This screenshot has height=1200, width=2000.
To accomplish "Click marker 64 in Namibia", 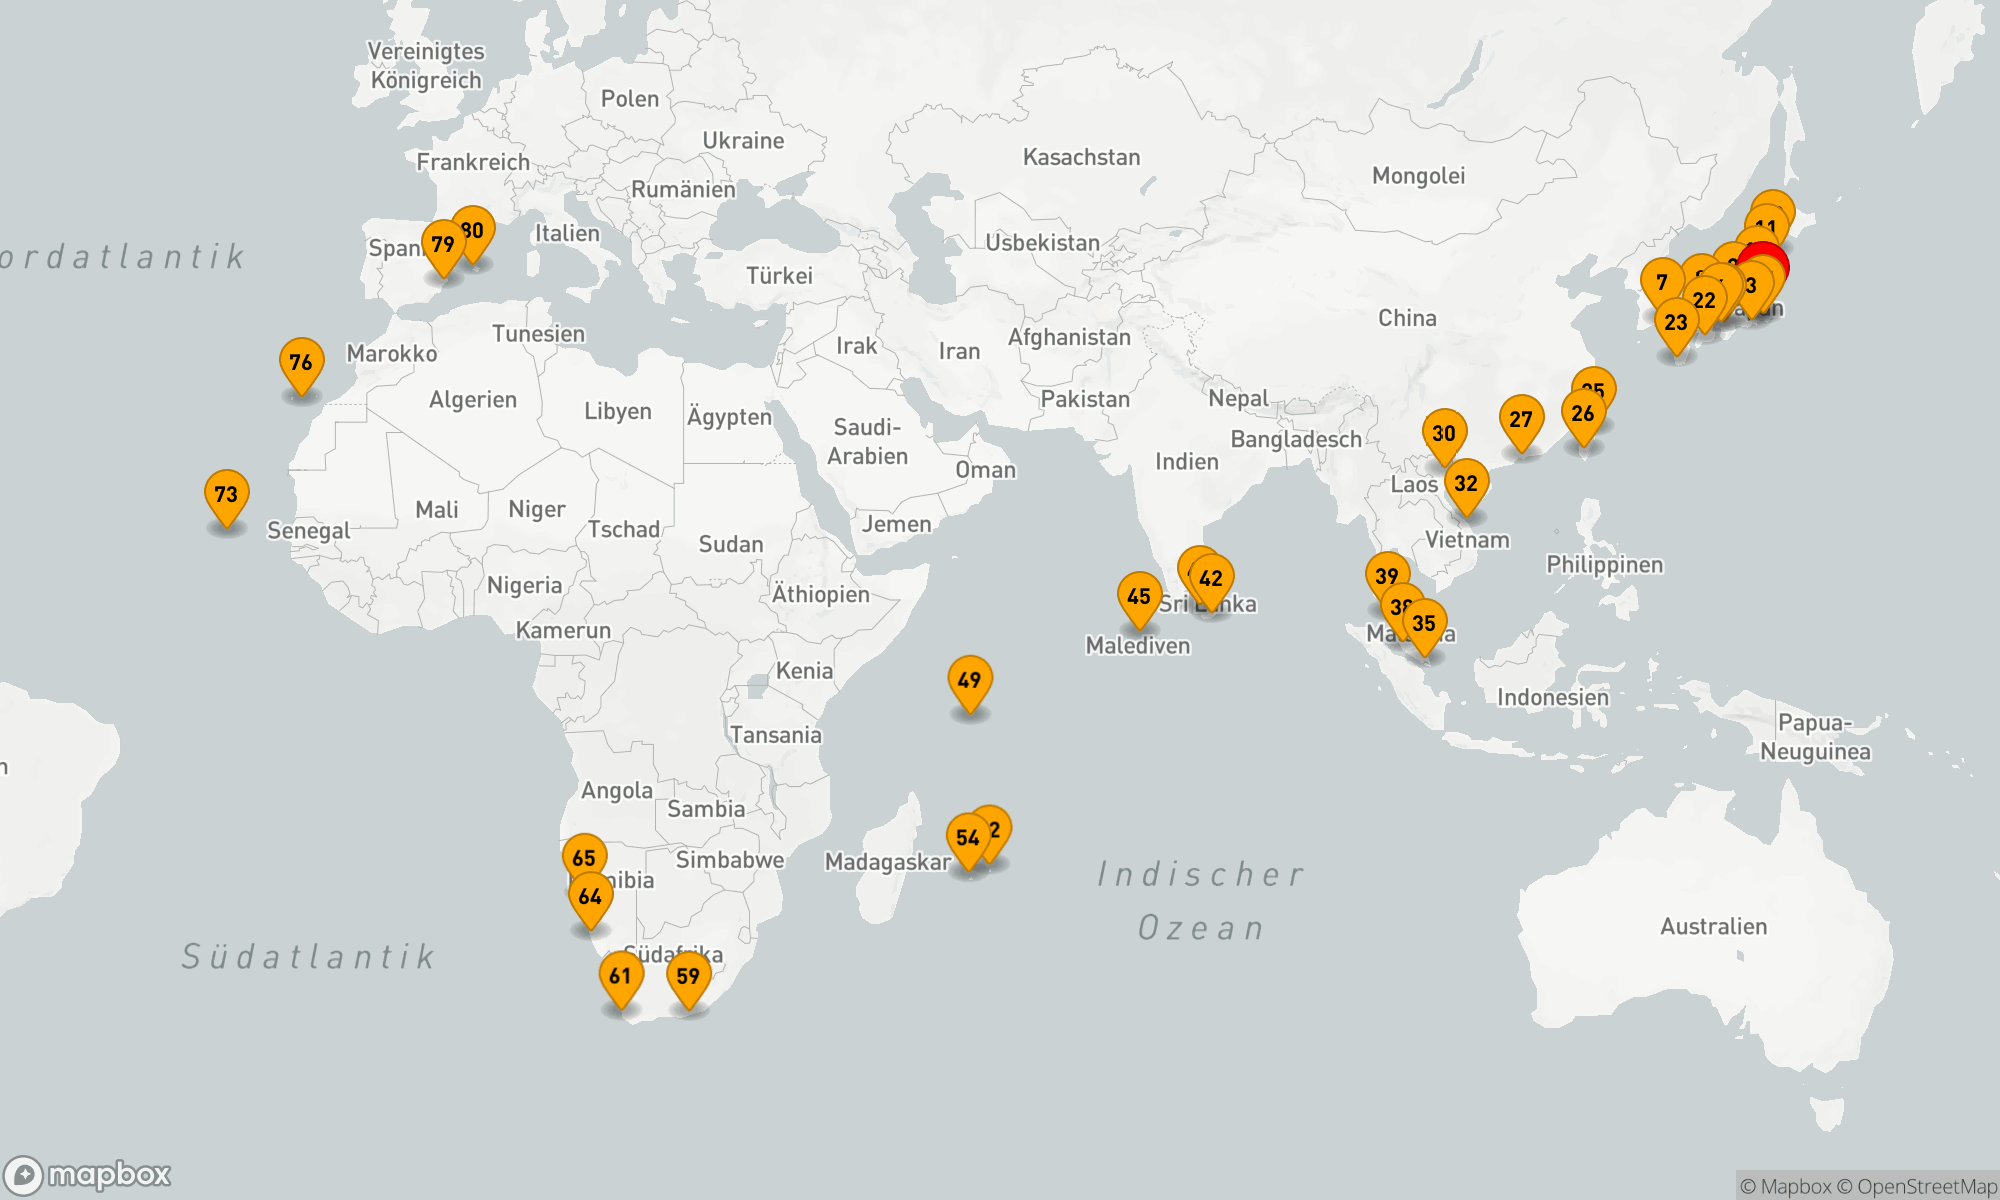I will pos(590,897).
